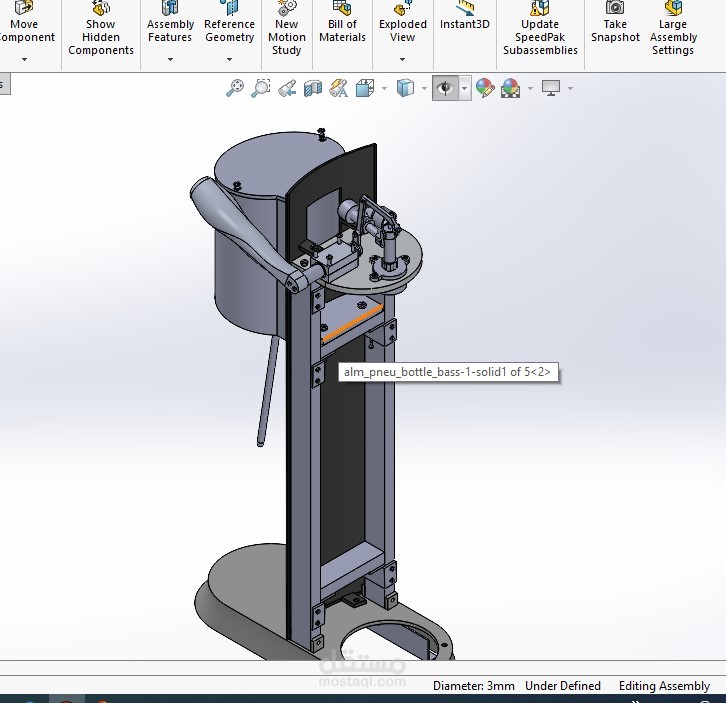The width and height of the screenshot is (726, 703).
Task: Click Reference Geometry tool
Action: 229,22
